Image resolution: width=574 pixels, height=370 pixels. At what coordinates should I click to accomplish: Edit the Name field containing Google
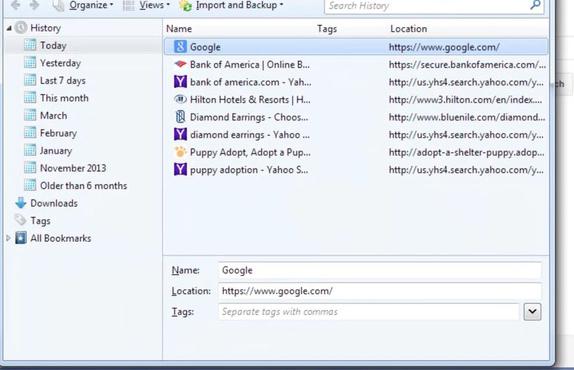pyautogui.click(x=380, y=270)
